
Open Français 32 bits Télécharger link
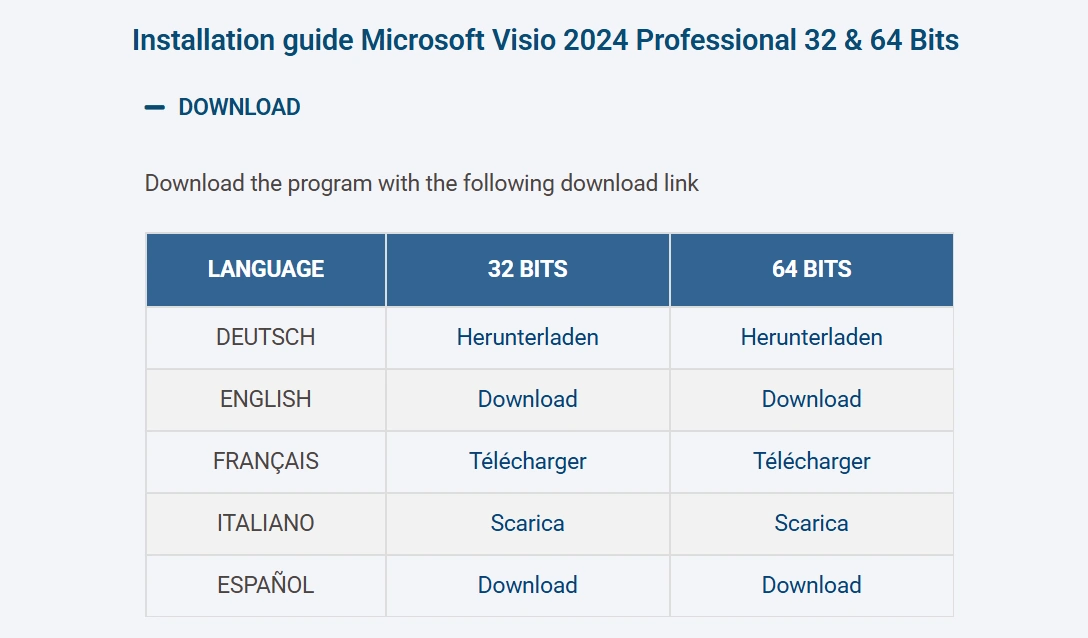pos(527,461)
